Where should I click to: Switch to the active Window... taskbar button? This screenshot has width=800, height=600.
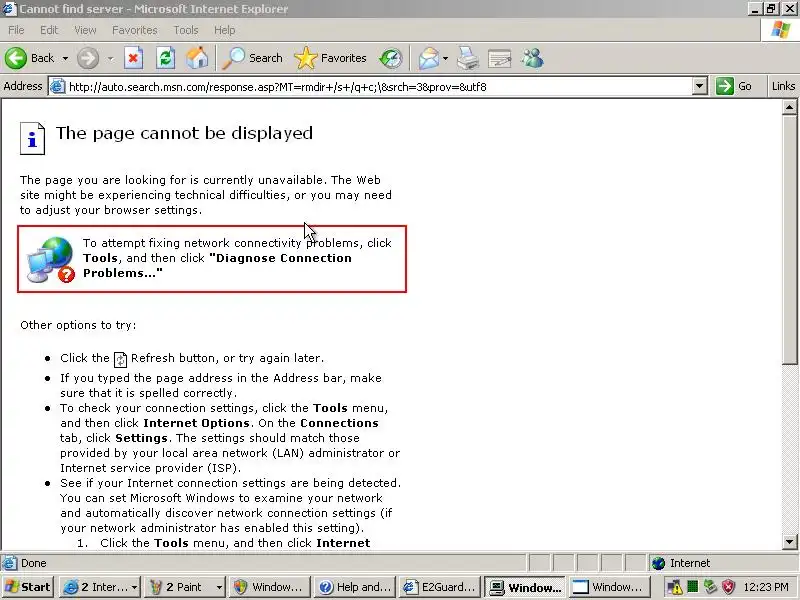click(524, 587)
